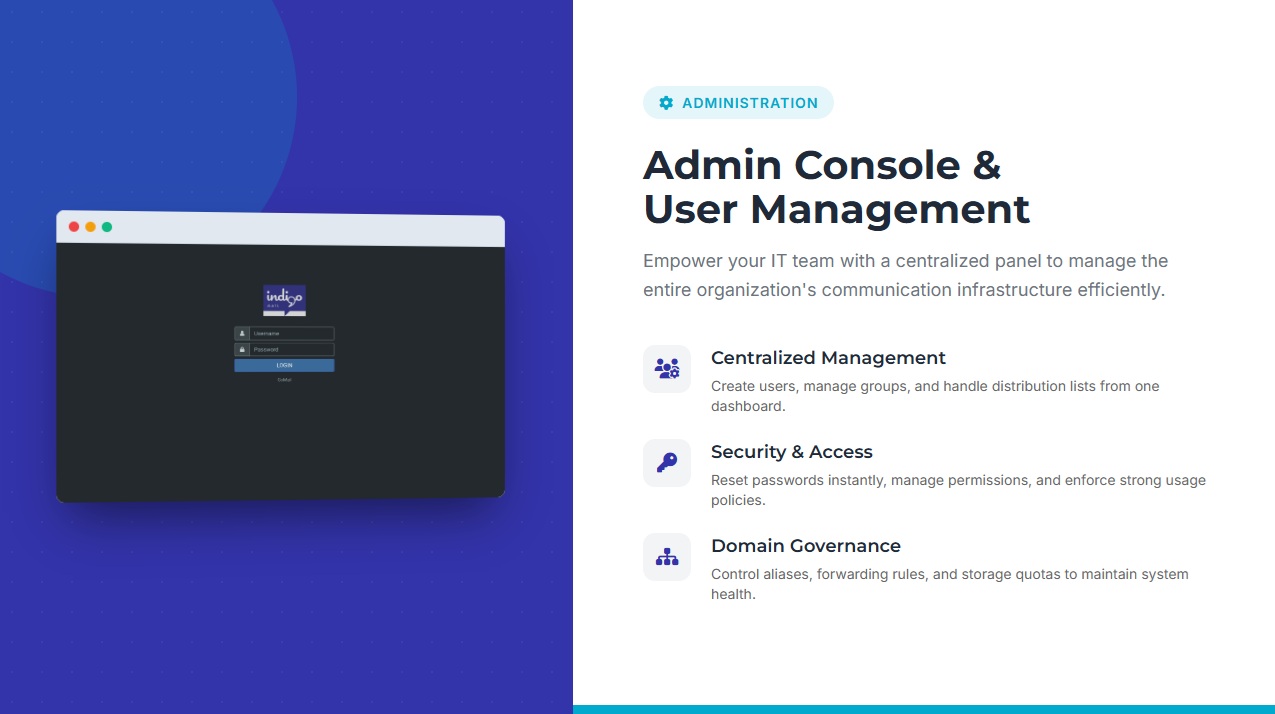
Task: Click the Admin Console & User Management title
Action: pos(836,187)
